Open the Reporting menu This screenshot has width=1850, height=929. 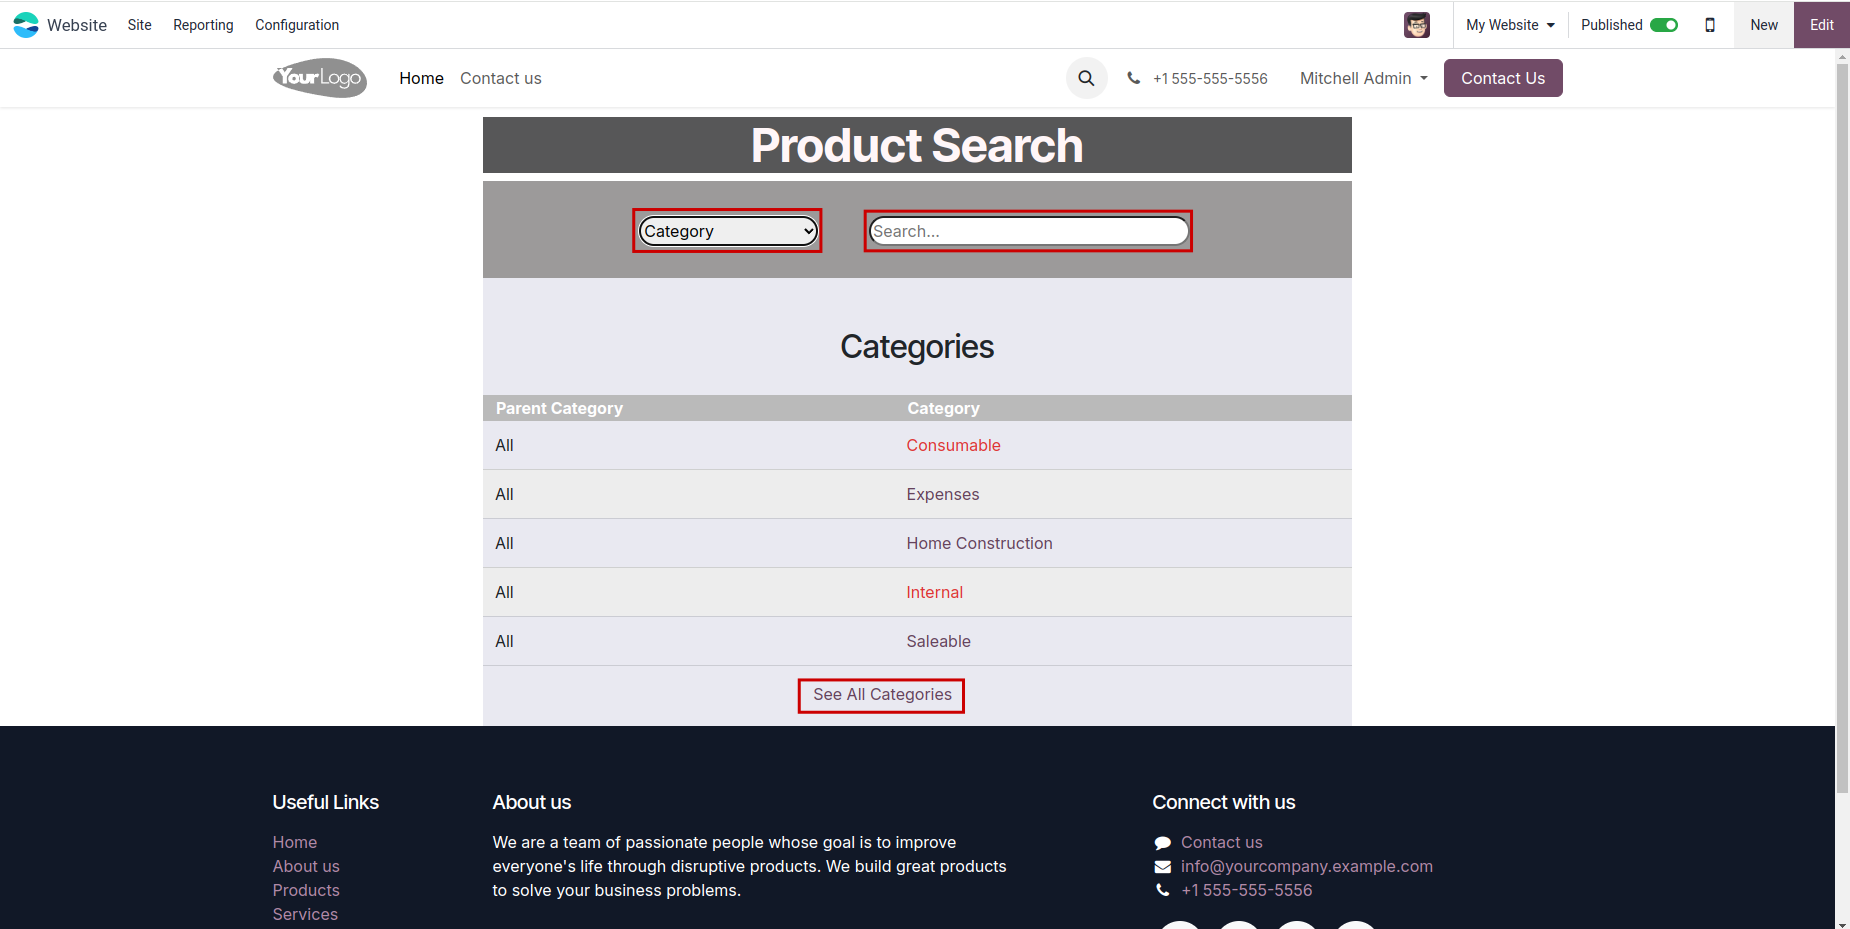(203, 25)
